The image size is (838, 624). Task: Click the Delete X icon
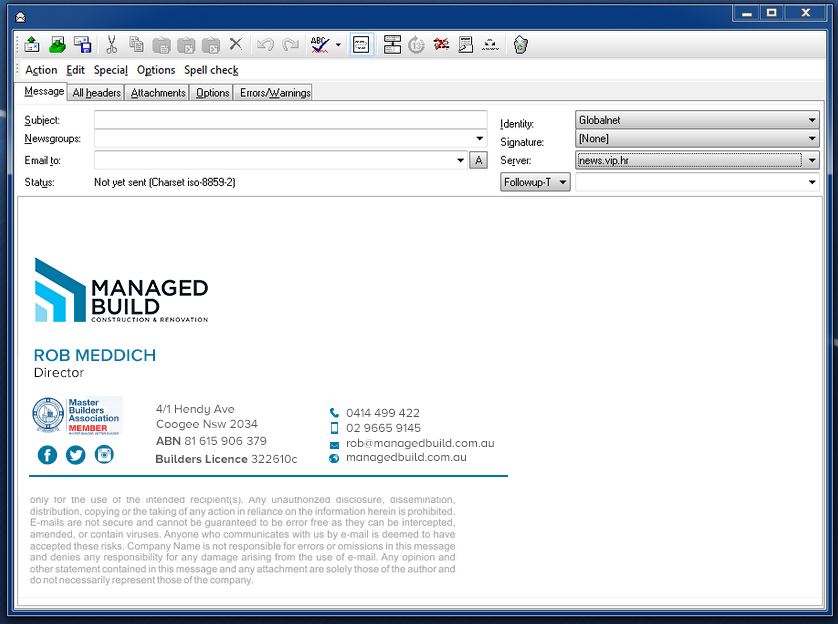[x=236, y=44]
